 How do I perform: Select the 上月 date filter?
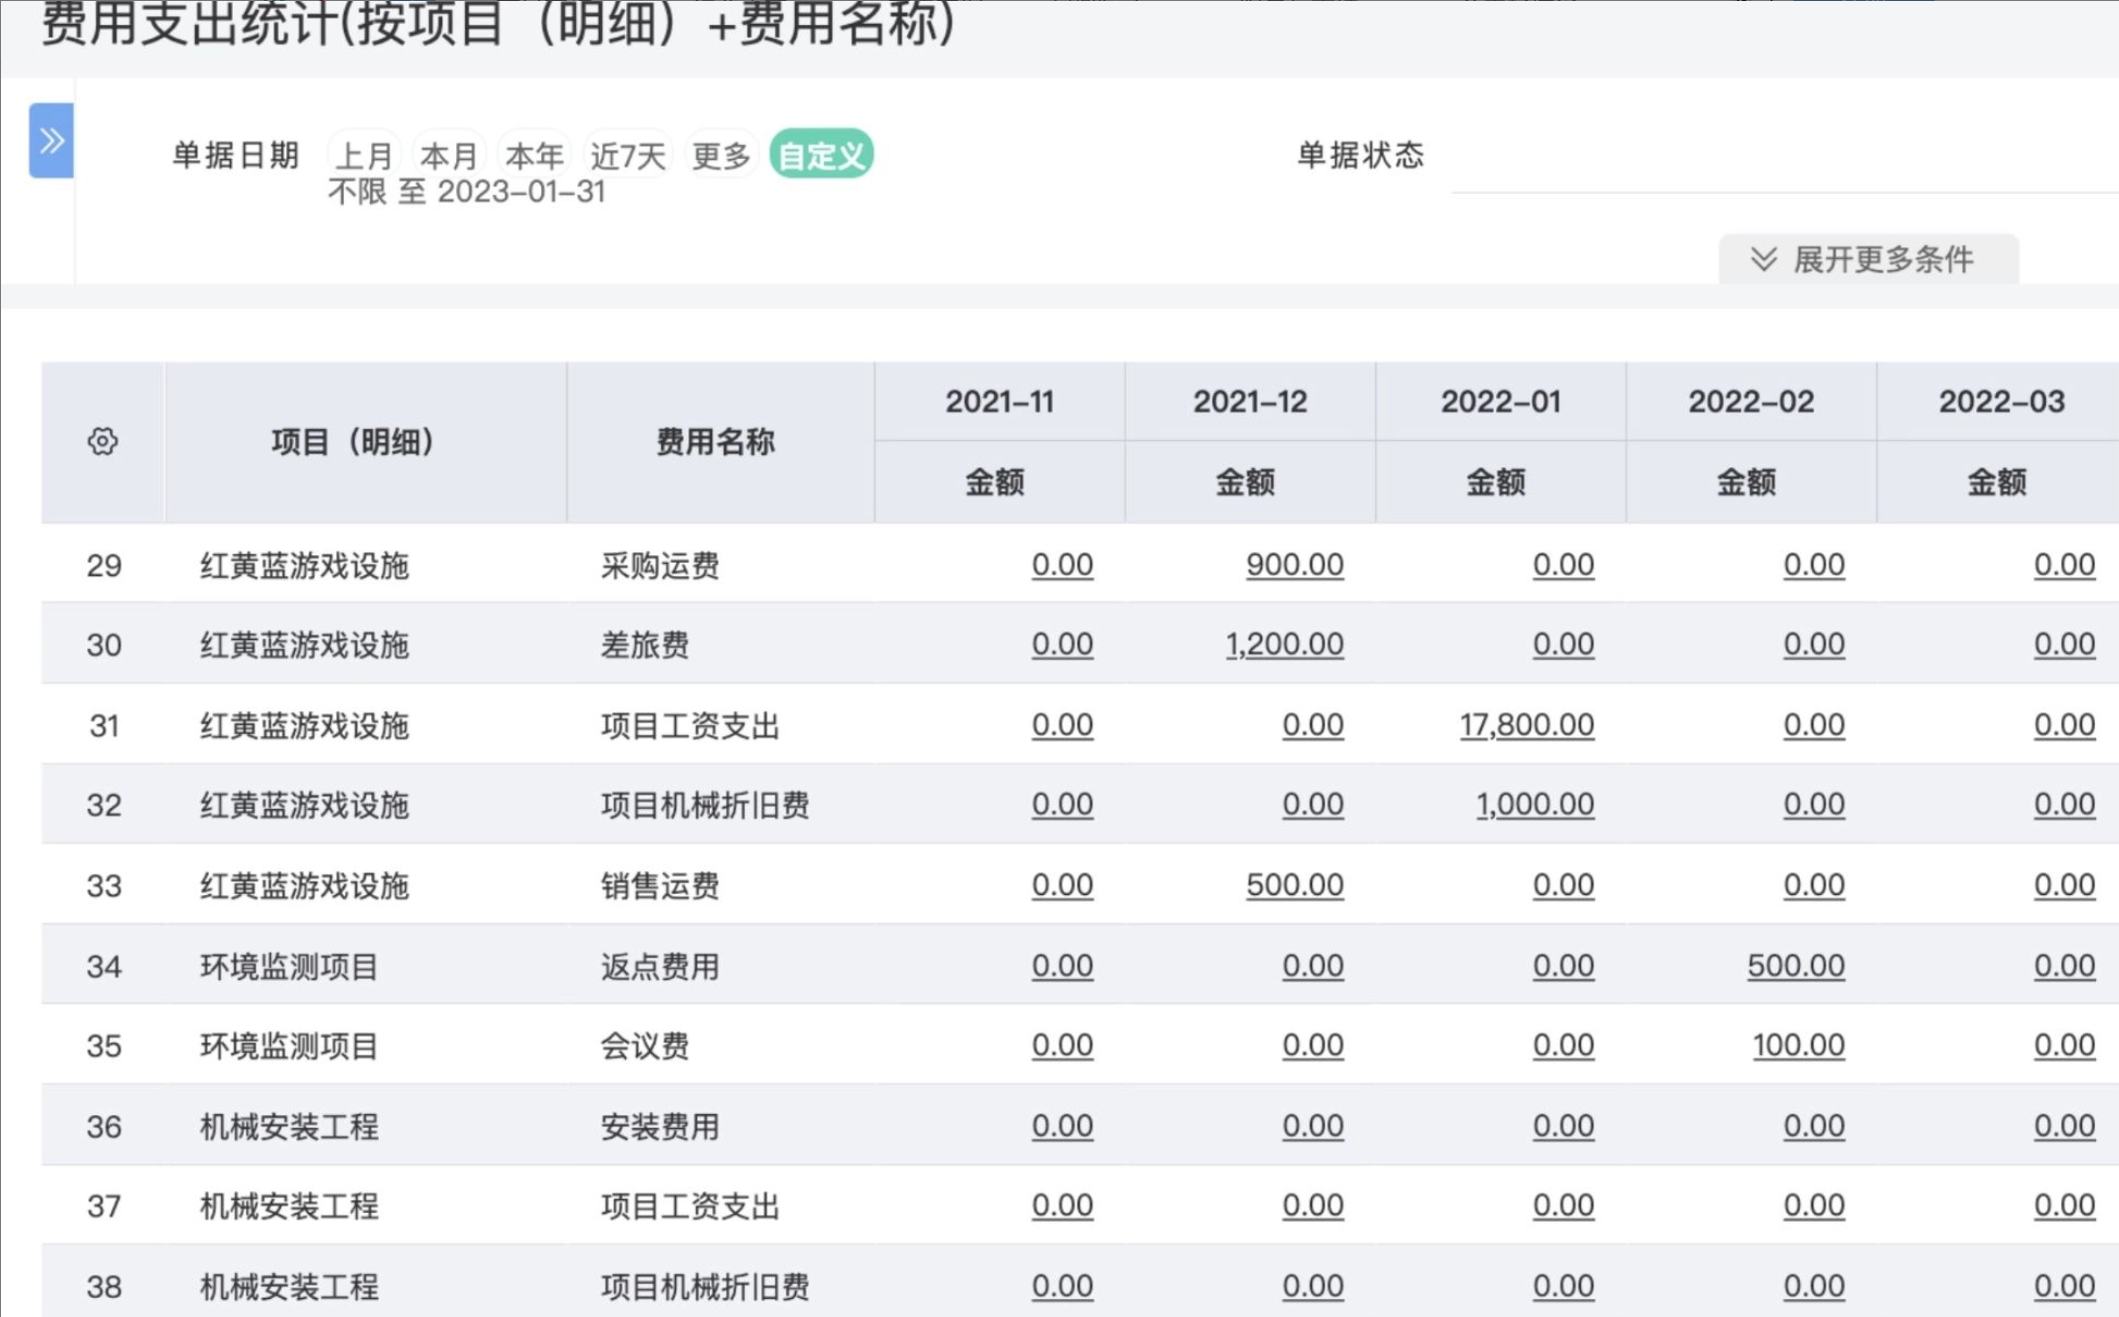[x=363, y=156]
